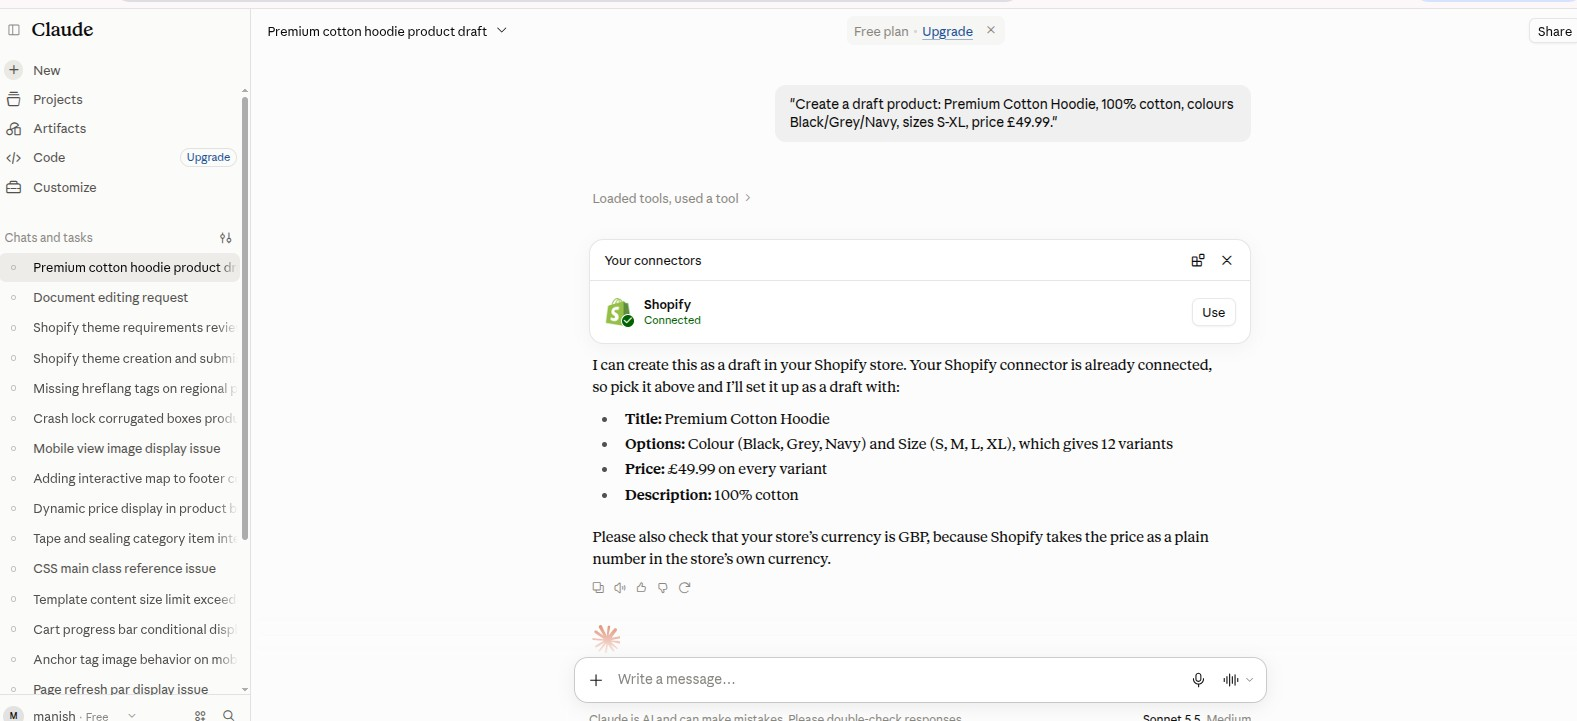Screen dimensions: 1577x721
Task: Retry the response with the regenerate icon
Action: (684, 587)
